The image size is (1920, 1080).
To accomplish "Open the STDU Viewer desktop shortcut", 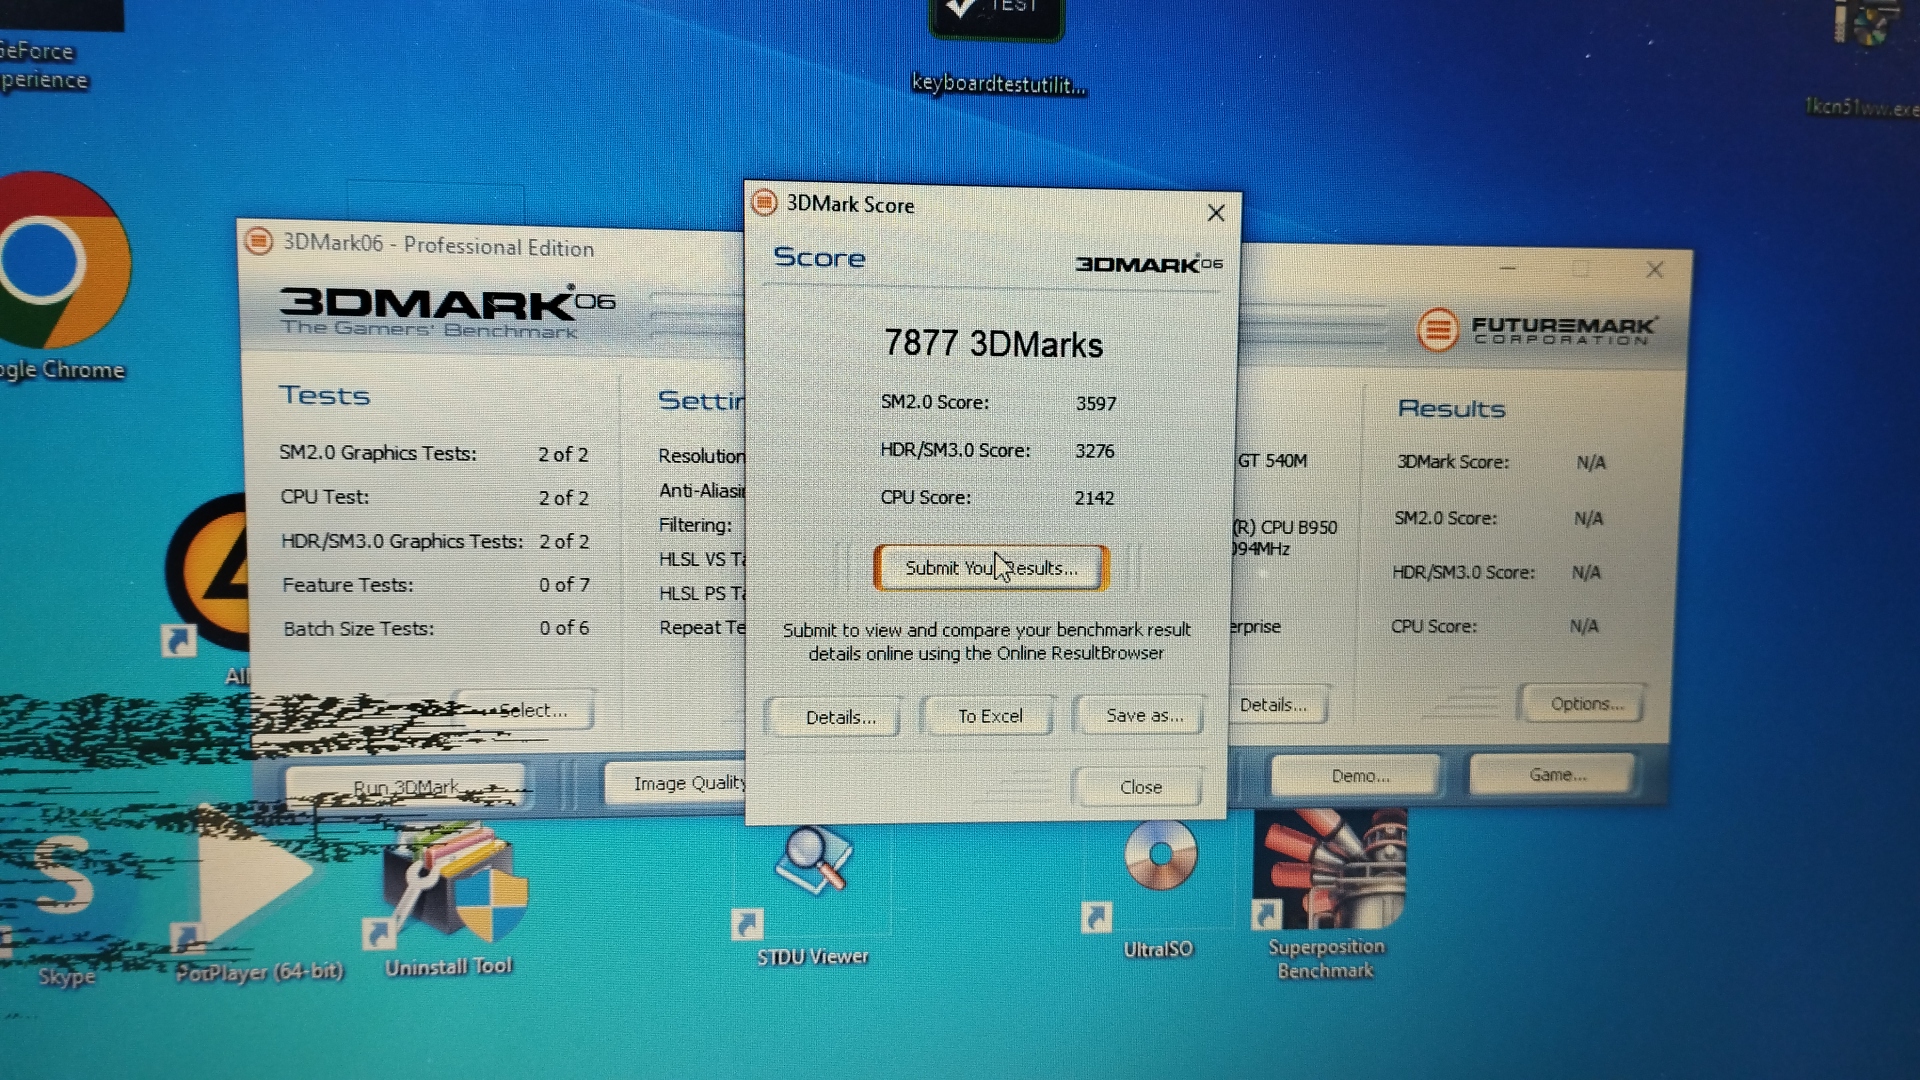I will [812, 862].
